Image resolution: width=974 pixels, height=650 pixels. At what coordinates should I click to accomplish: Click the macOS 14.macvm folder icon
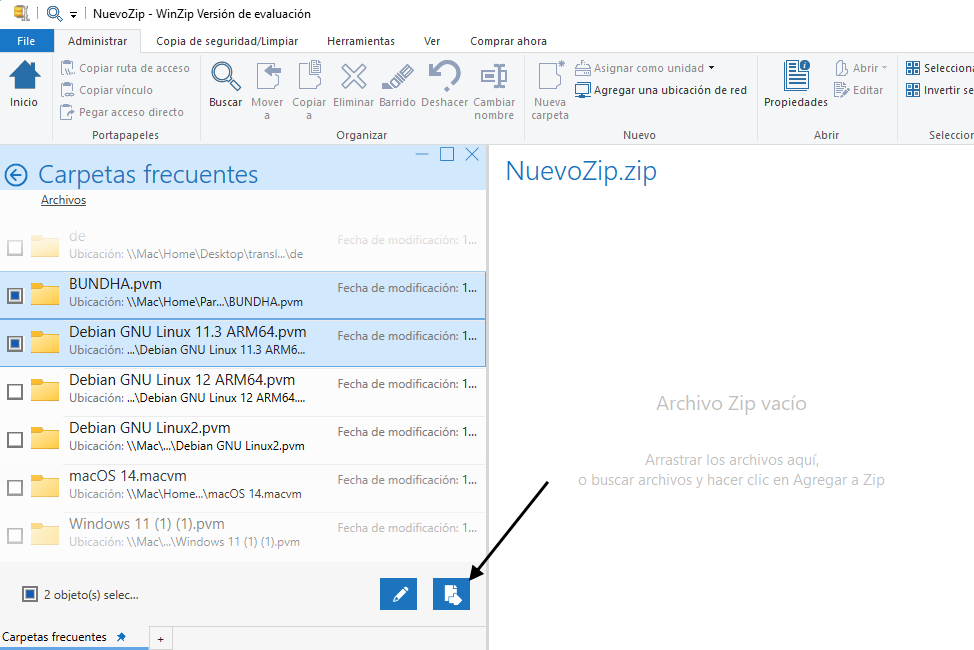click(45, 485)
